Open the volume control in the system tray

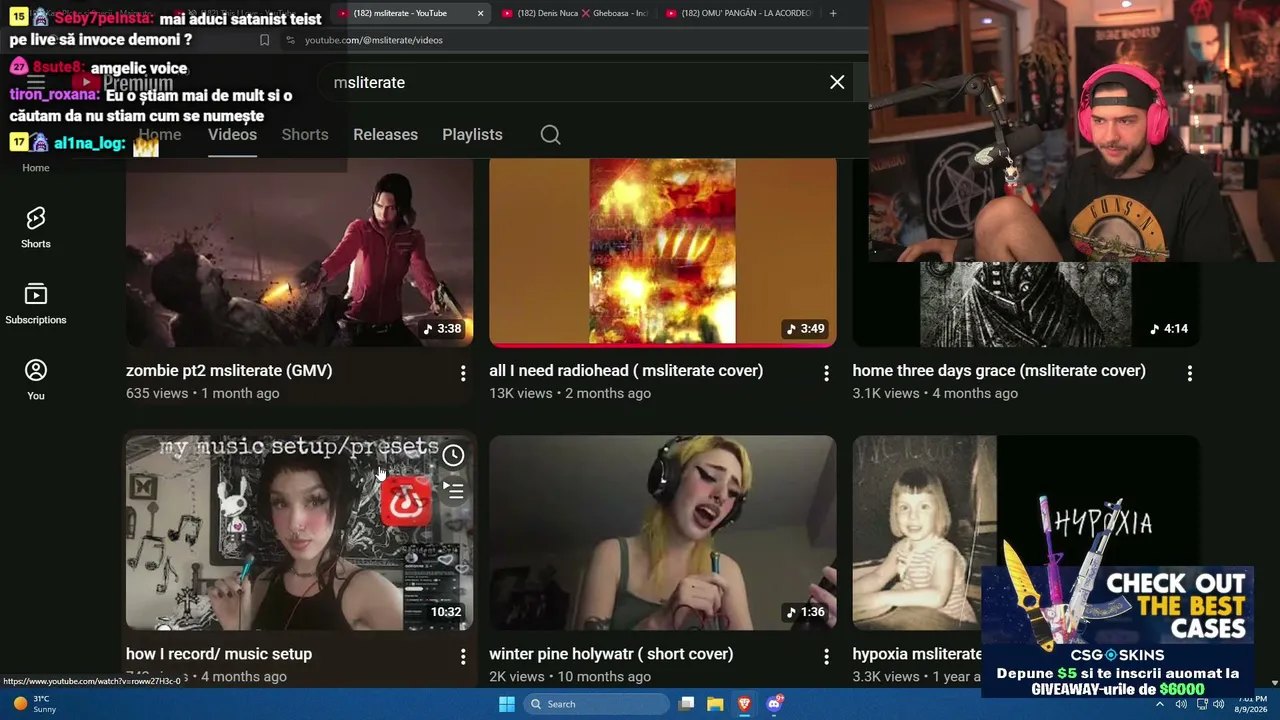click(1218, 704)
